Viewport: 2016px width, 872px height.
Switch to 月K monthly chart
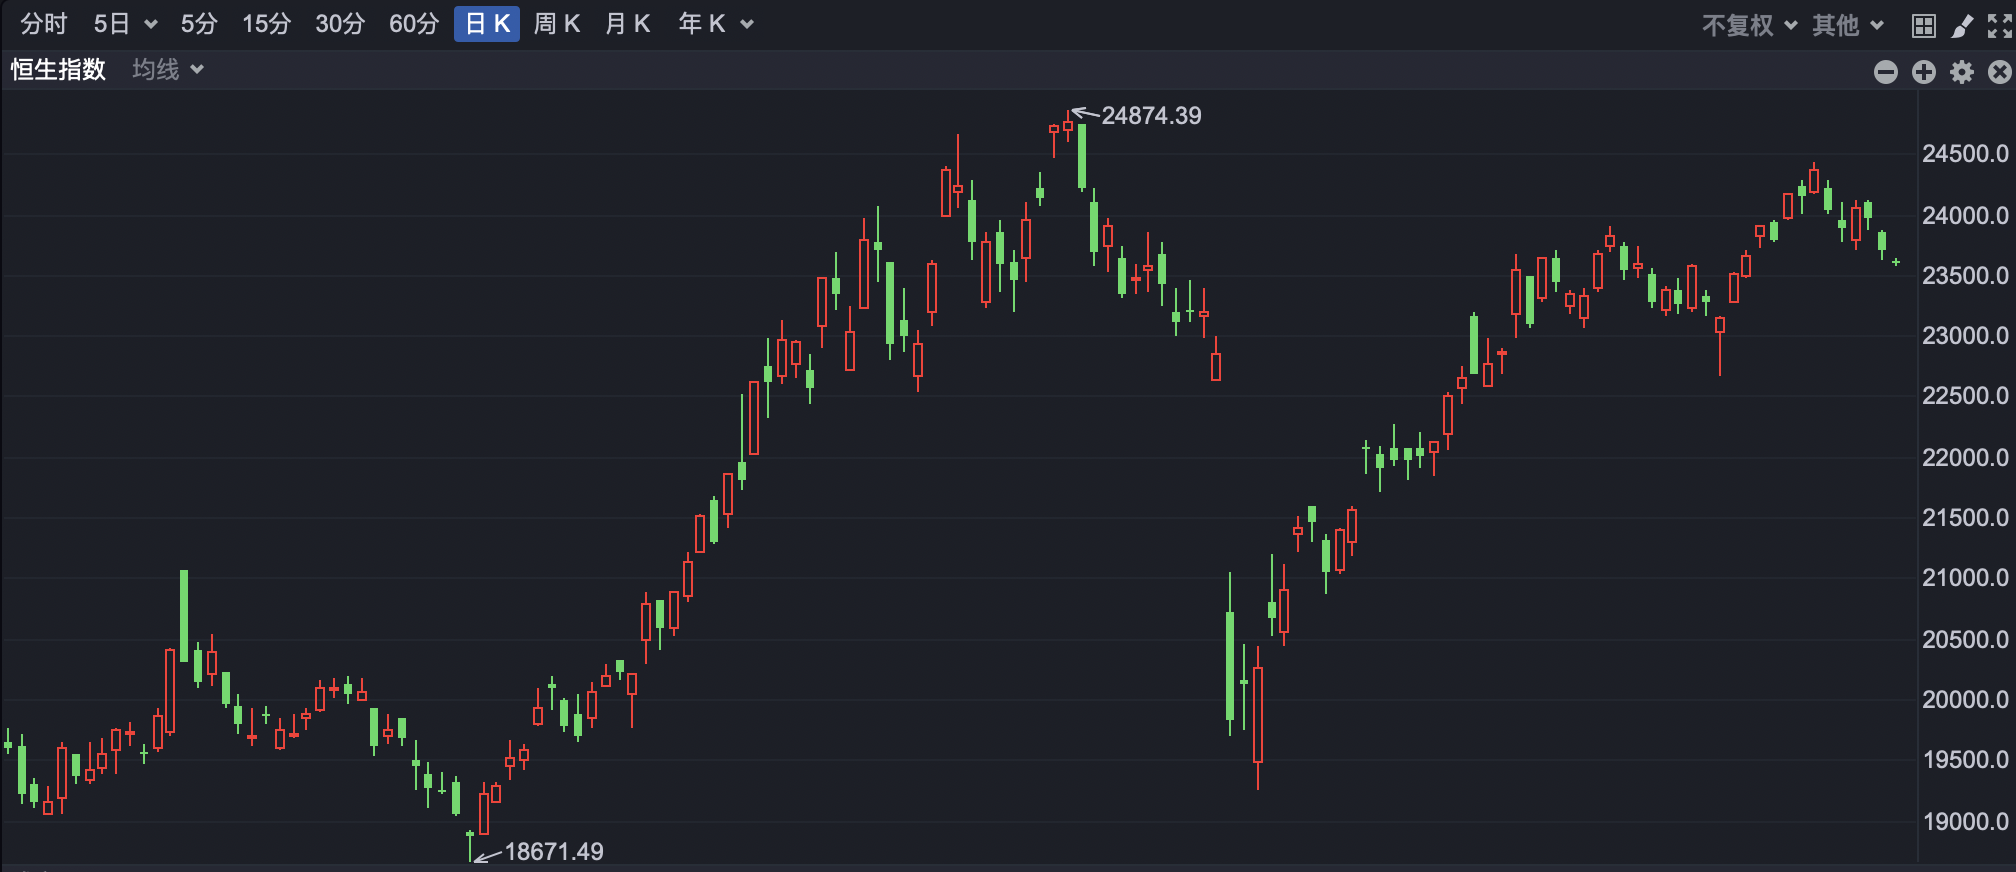627,24
